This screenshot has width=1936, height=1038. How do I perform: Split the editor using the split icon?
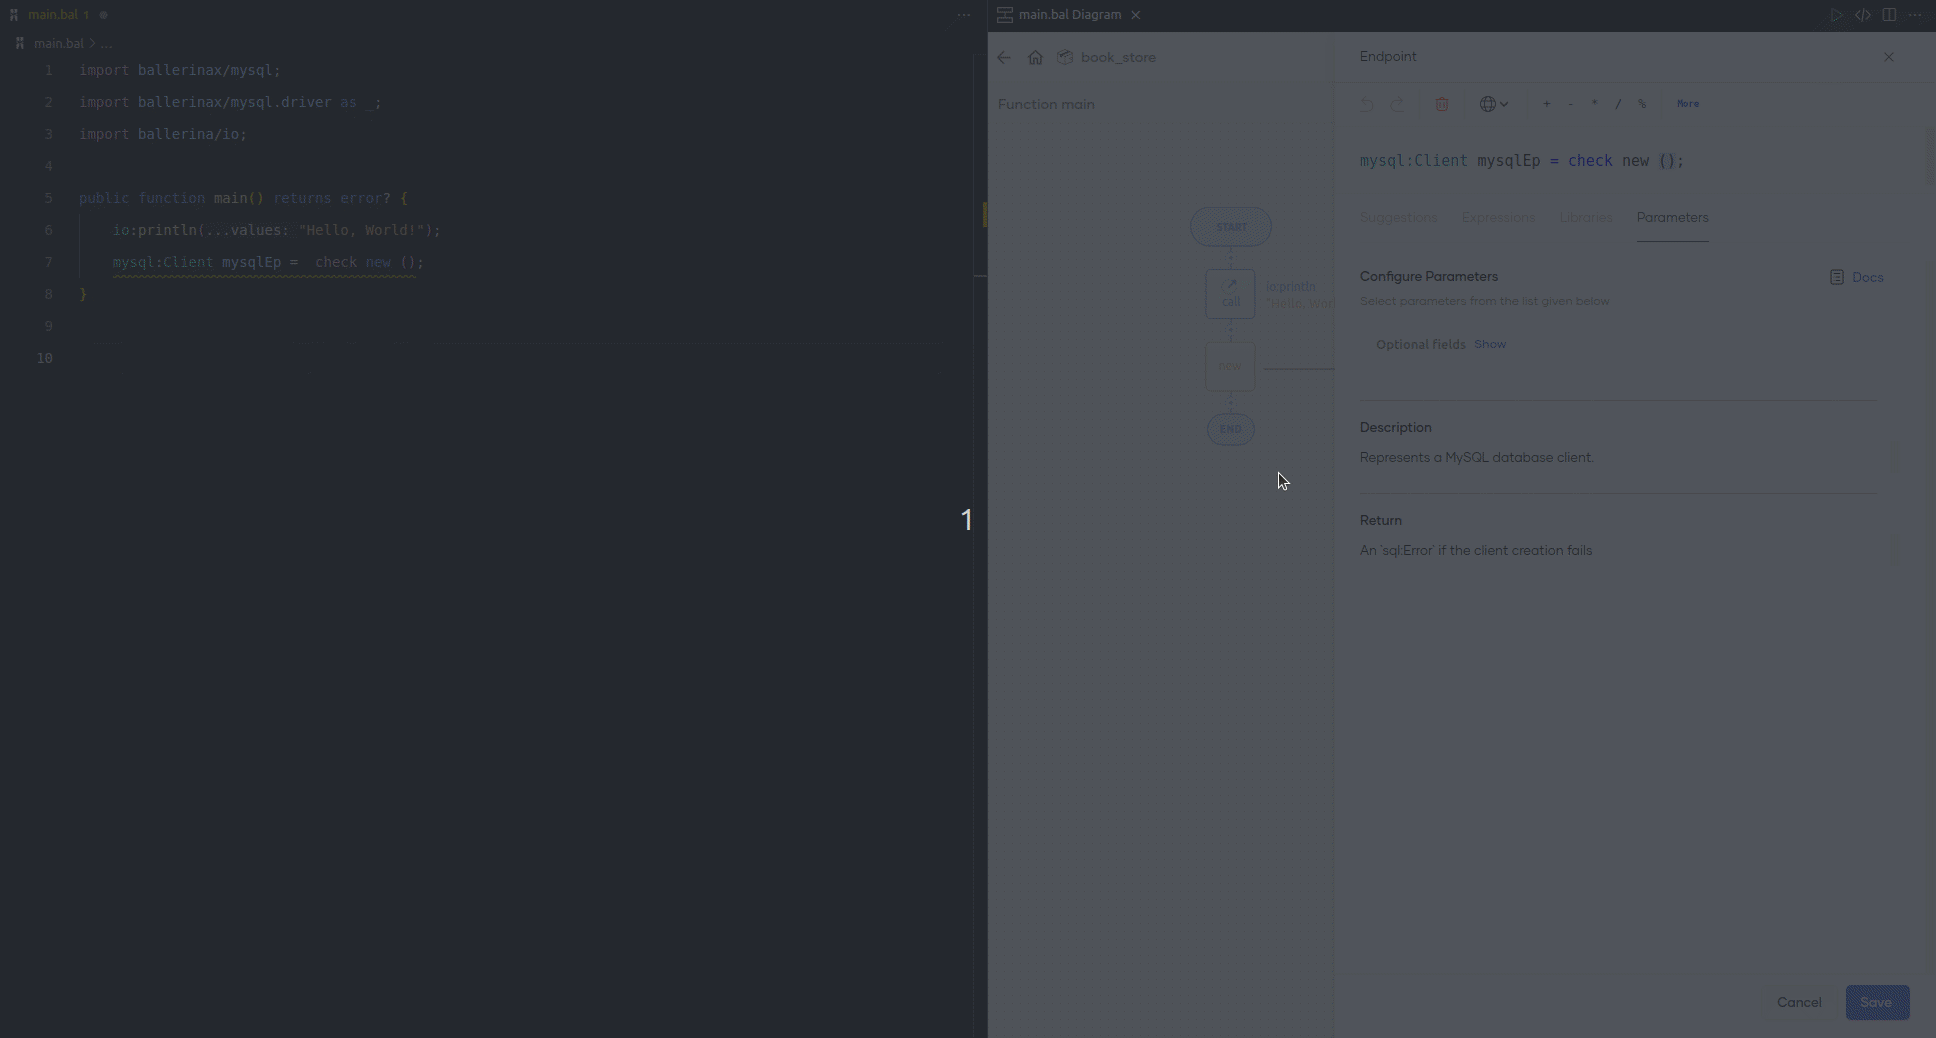(x=1889, y=15)
